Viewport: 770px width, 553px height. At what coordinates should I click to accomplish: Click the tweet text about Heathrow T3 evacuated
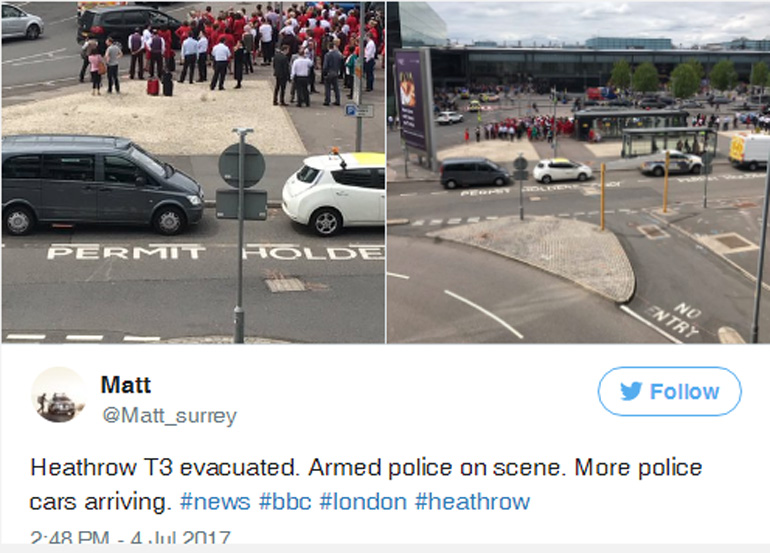[366, 484]
